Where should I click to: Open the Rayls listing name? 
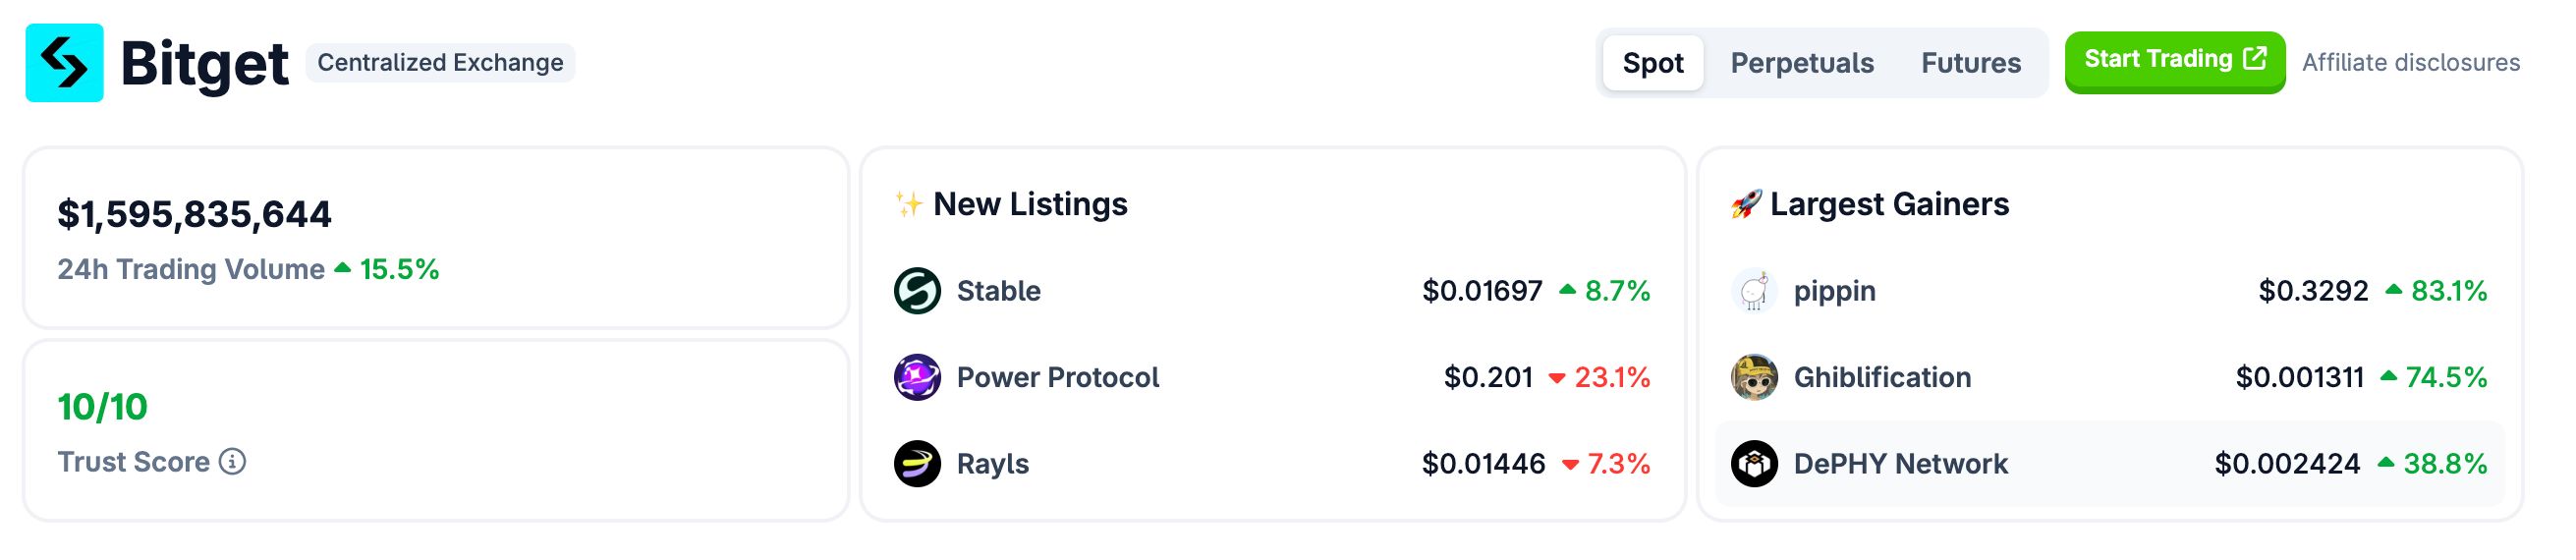click(992, 464)
